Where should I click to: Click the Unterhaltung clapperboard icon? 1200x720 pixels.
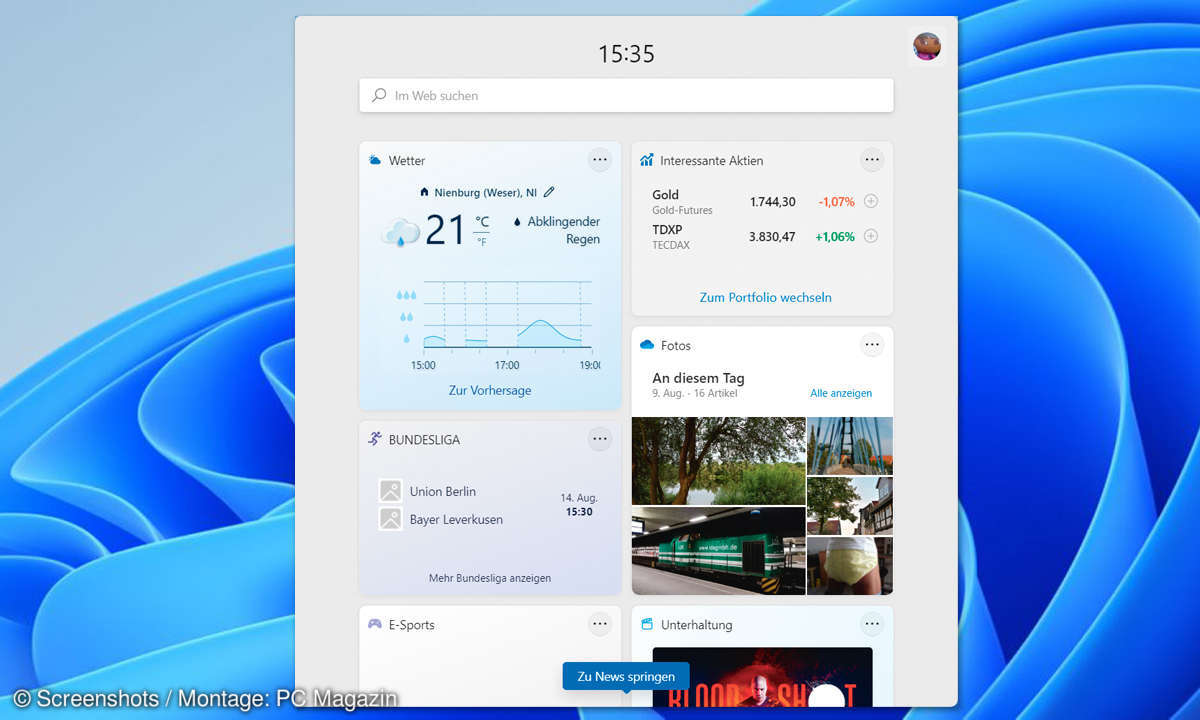[x=647, y=624]
